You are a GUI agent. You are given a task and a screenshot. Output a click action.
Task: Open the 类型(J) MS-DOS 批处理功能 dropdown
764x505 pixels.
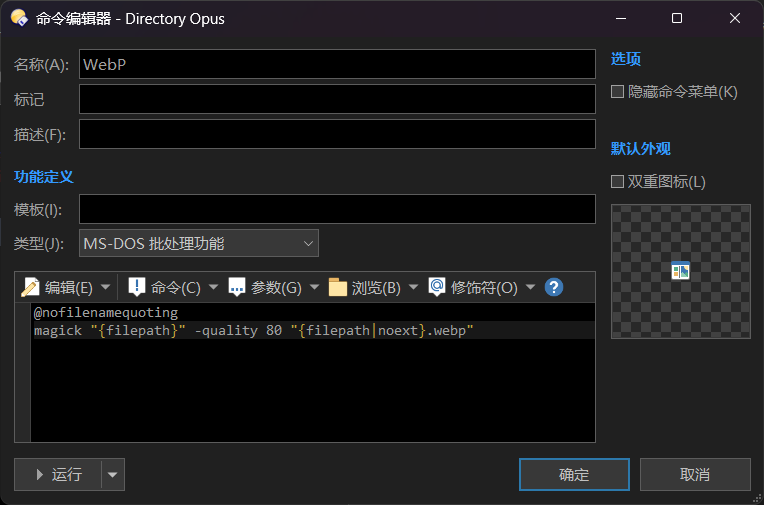tap(198, 243)
